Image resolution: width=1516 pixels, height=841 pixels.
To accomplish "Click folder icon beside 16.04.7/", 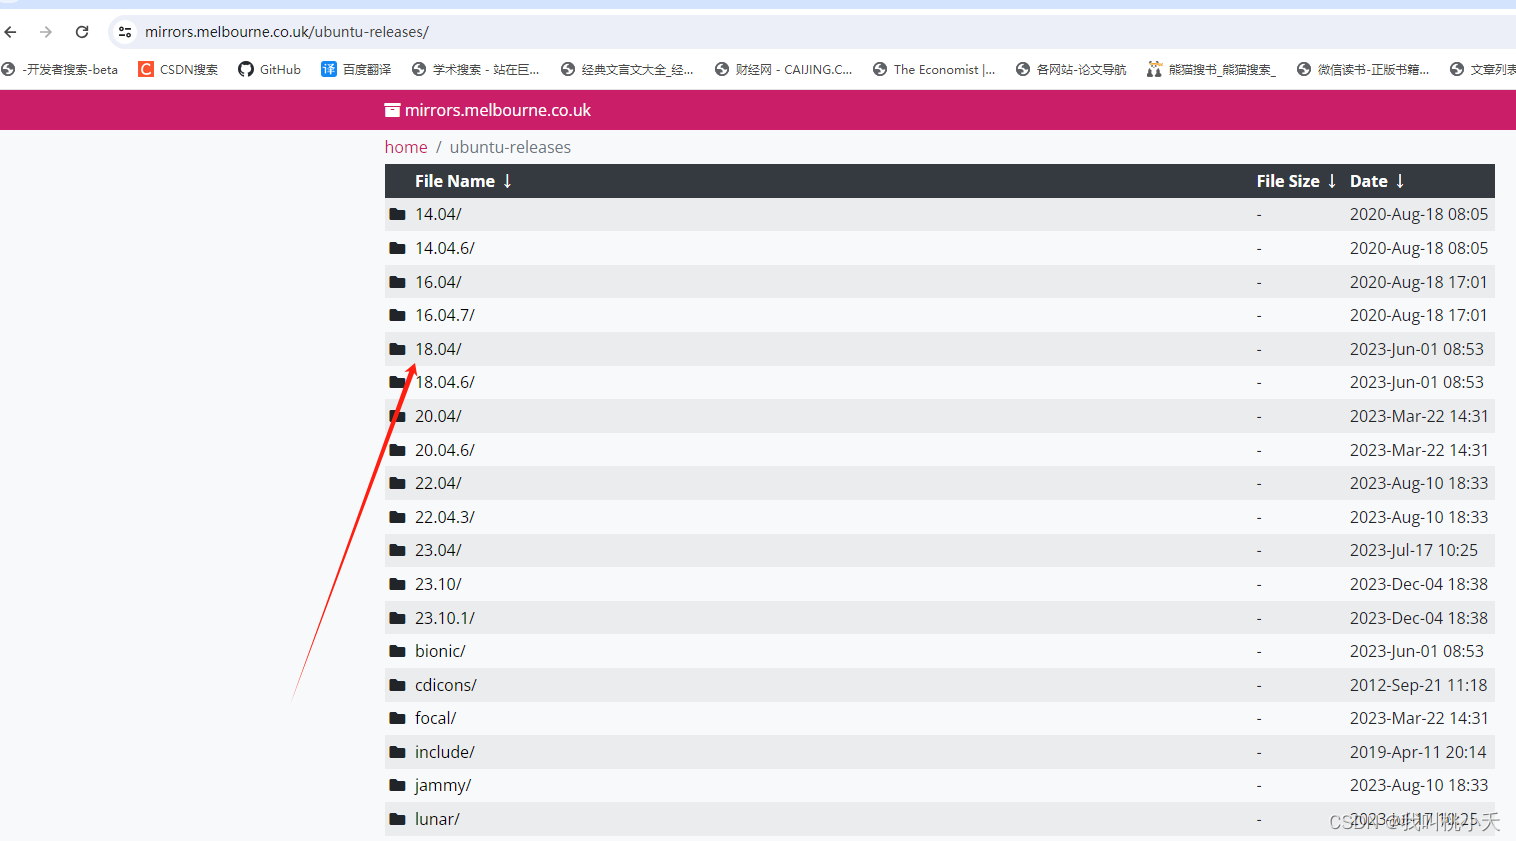I will 397,315.
